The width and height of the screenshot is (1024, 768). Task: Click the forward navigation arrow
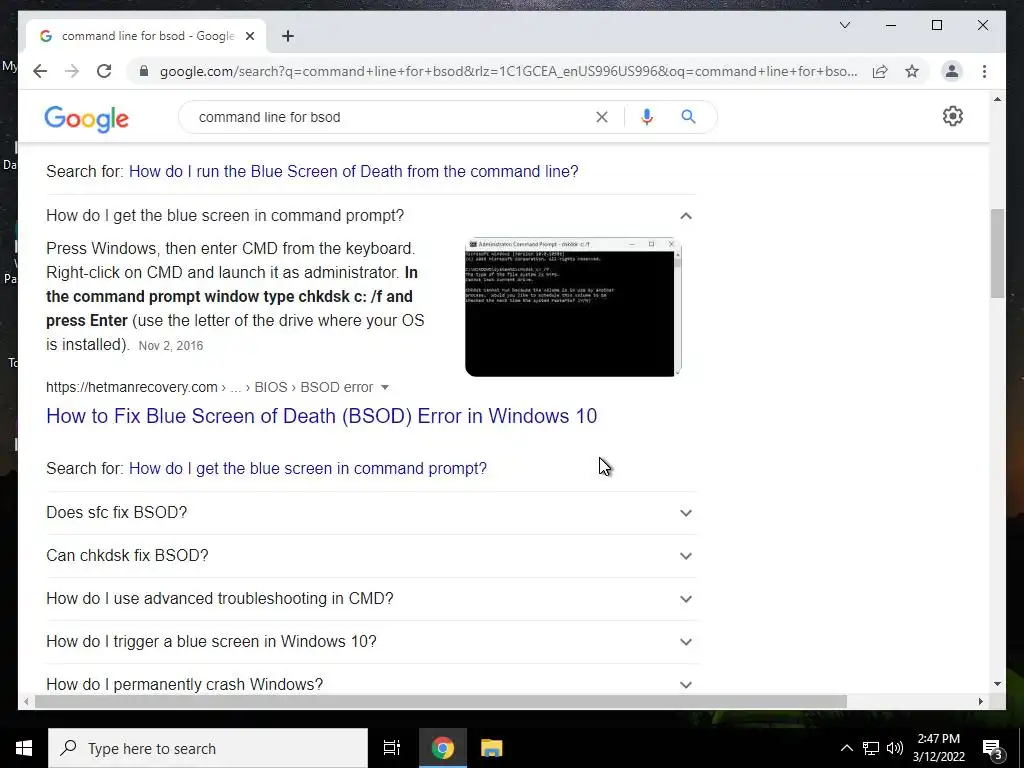click(x=72, y=71)
